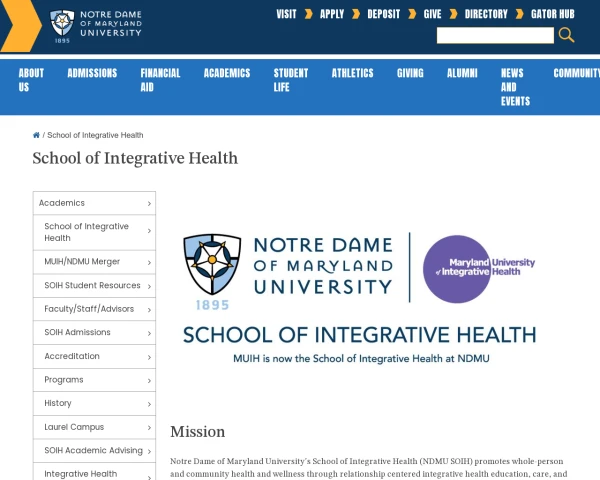Open the Academics main nav menu

point(227,73)
